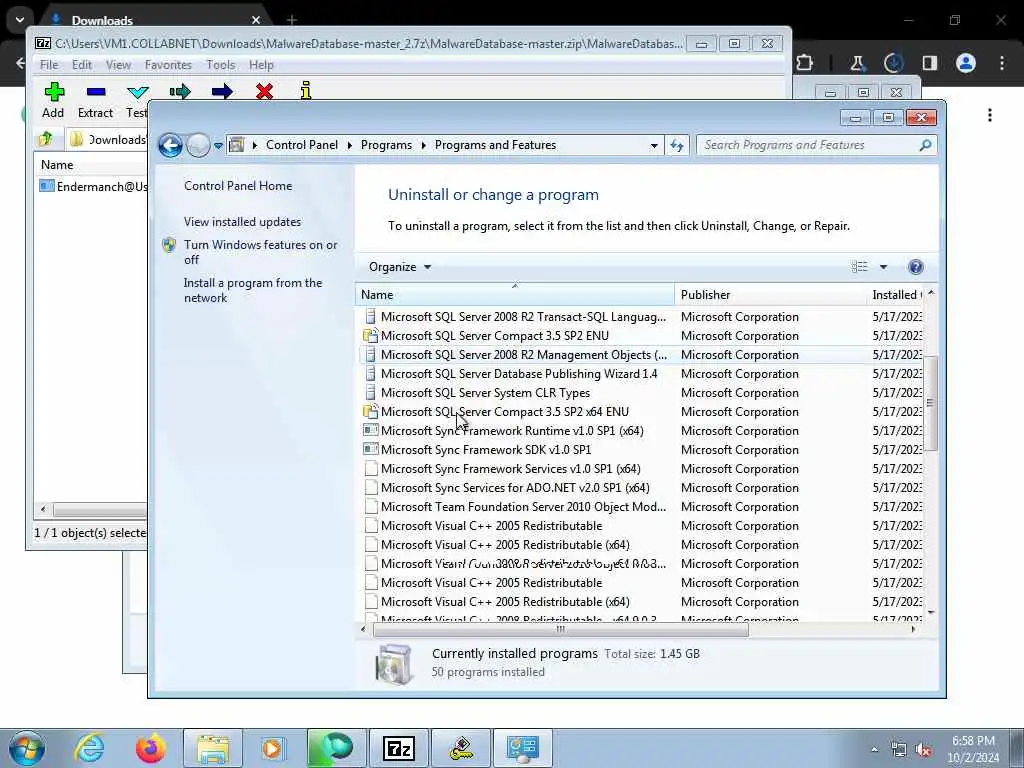Select the Endermanch file in 7-Zip list
Screen dimensions: 1024x768
pyautogui.click(x=93, y=187)
